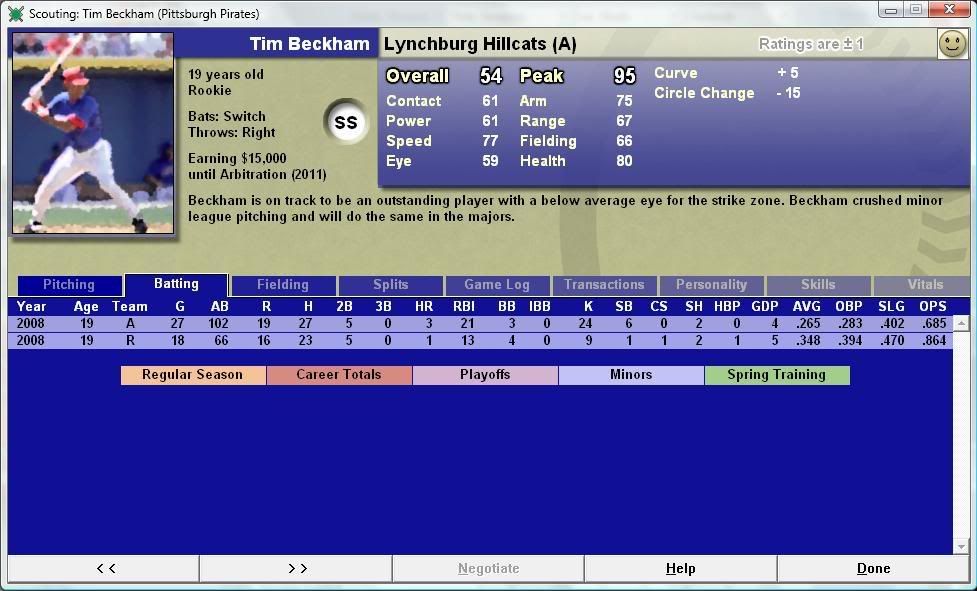Click the baseball app icon in title bar
The image size is (977, 591).
15,13
